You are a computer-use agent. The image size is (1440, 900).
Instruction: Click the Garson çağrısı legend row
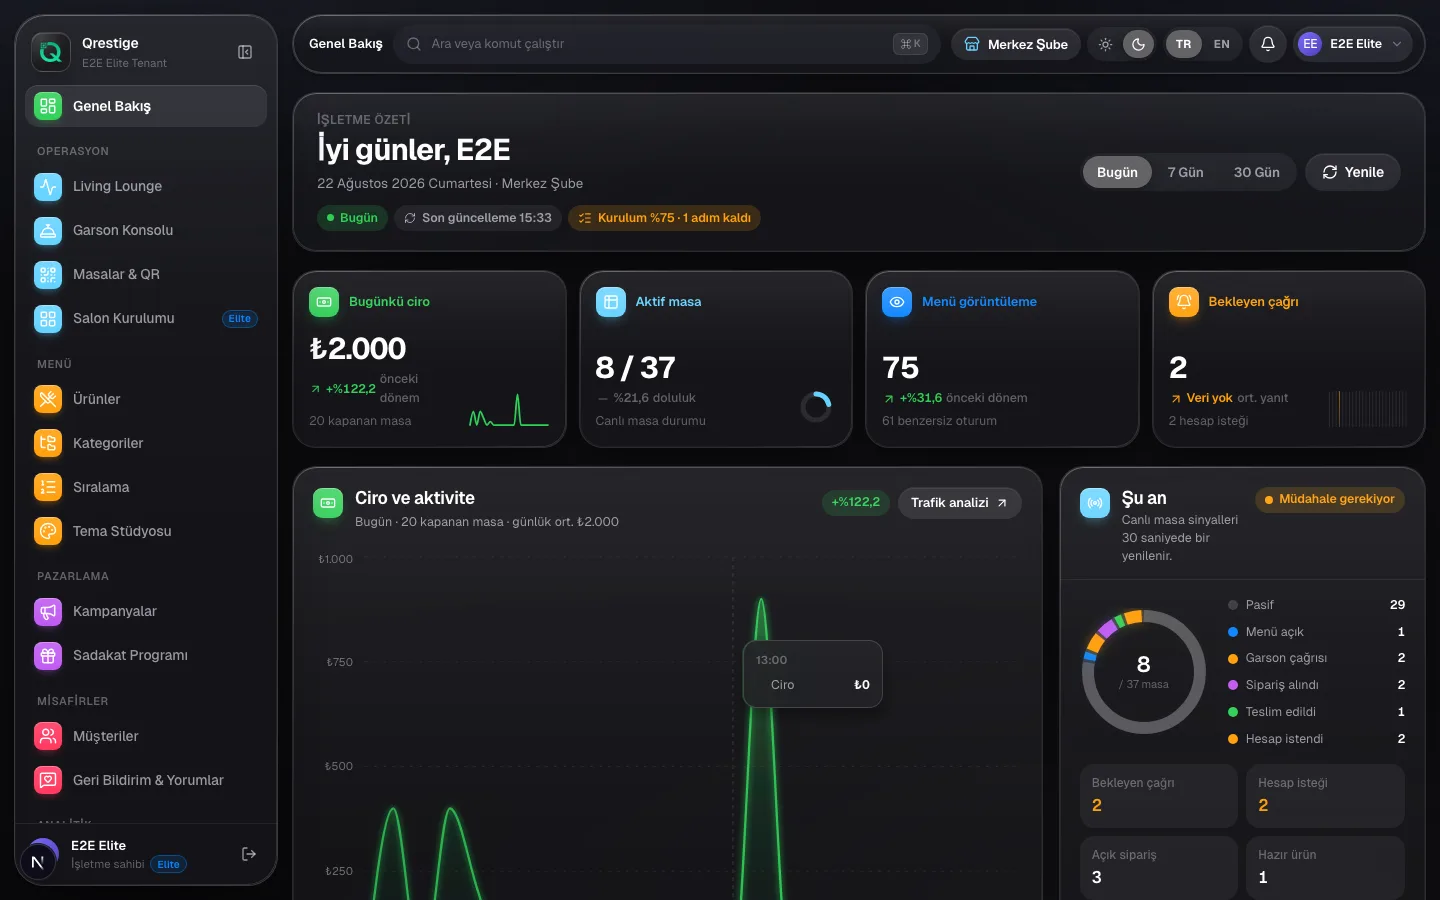coord(1316,658)
